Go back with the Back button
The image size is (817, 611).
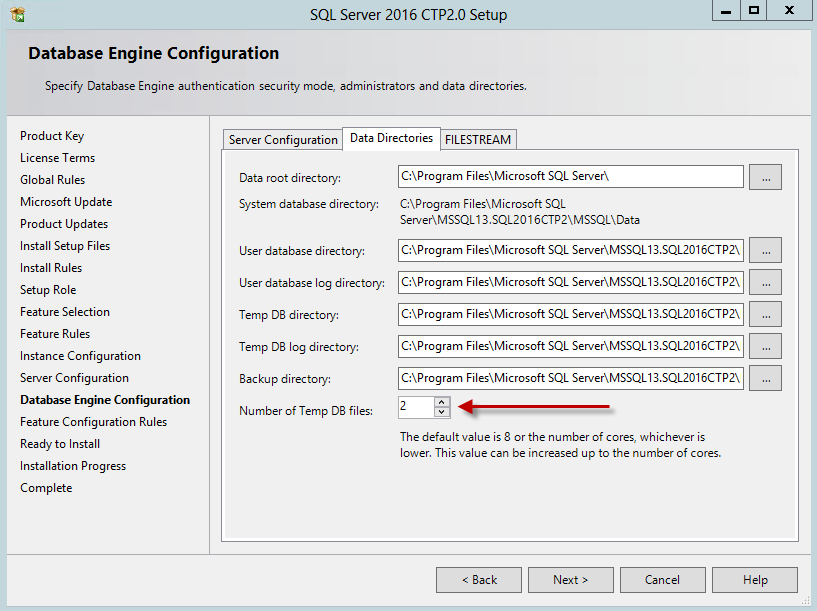coord(479,580)
